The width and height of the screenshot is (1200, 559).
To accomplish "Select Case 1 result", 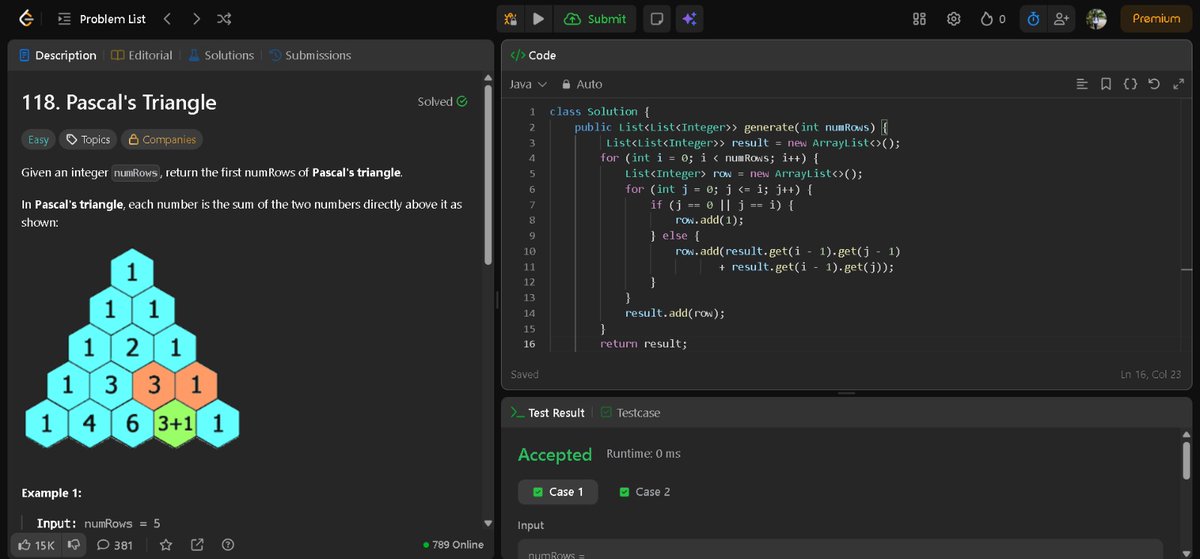I will 558,491.
